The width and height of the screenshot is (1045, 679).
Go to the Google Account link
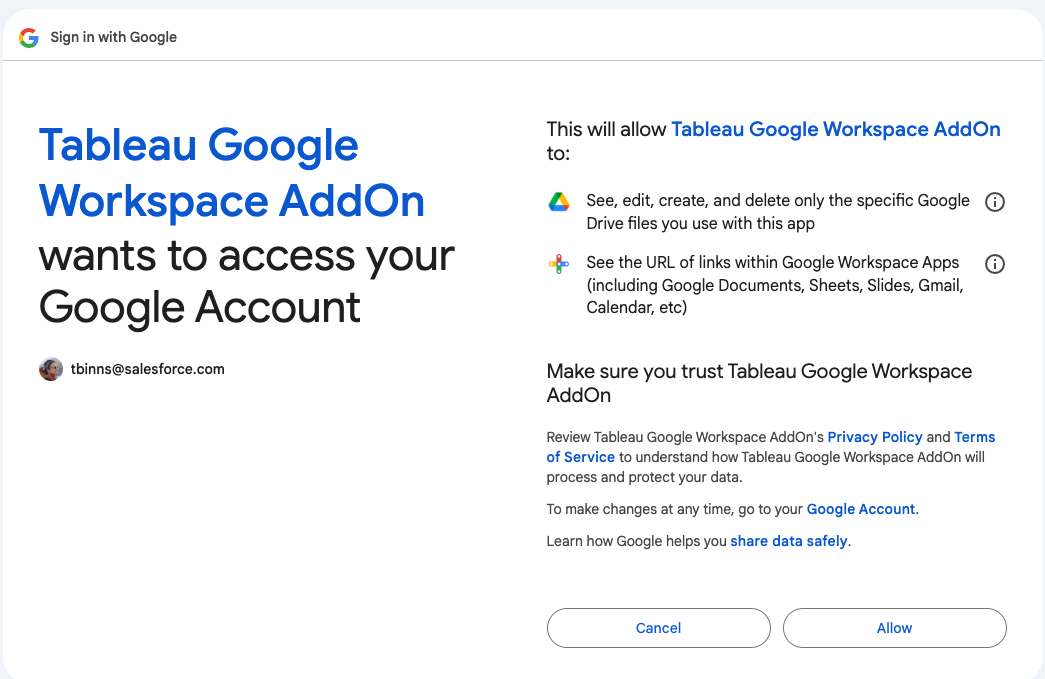click(x=860, y=509)
